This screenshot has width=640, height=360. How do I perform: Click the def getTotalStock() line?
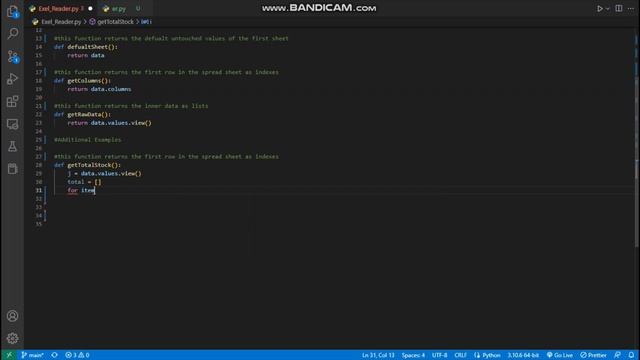coord(87,165)
